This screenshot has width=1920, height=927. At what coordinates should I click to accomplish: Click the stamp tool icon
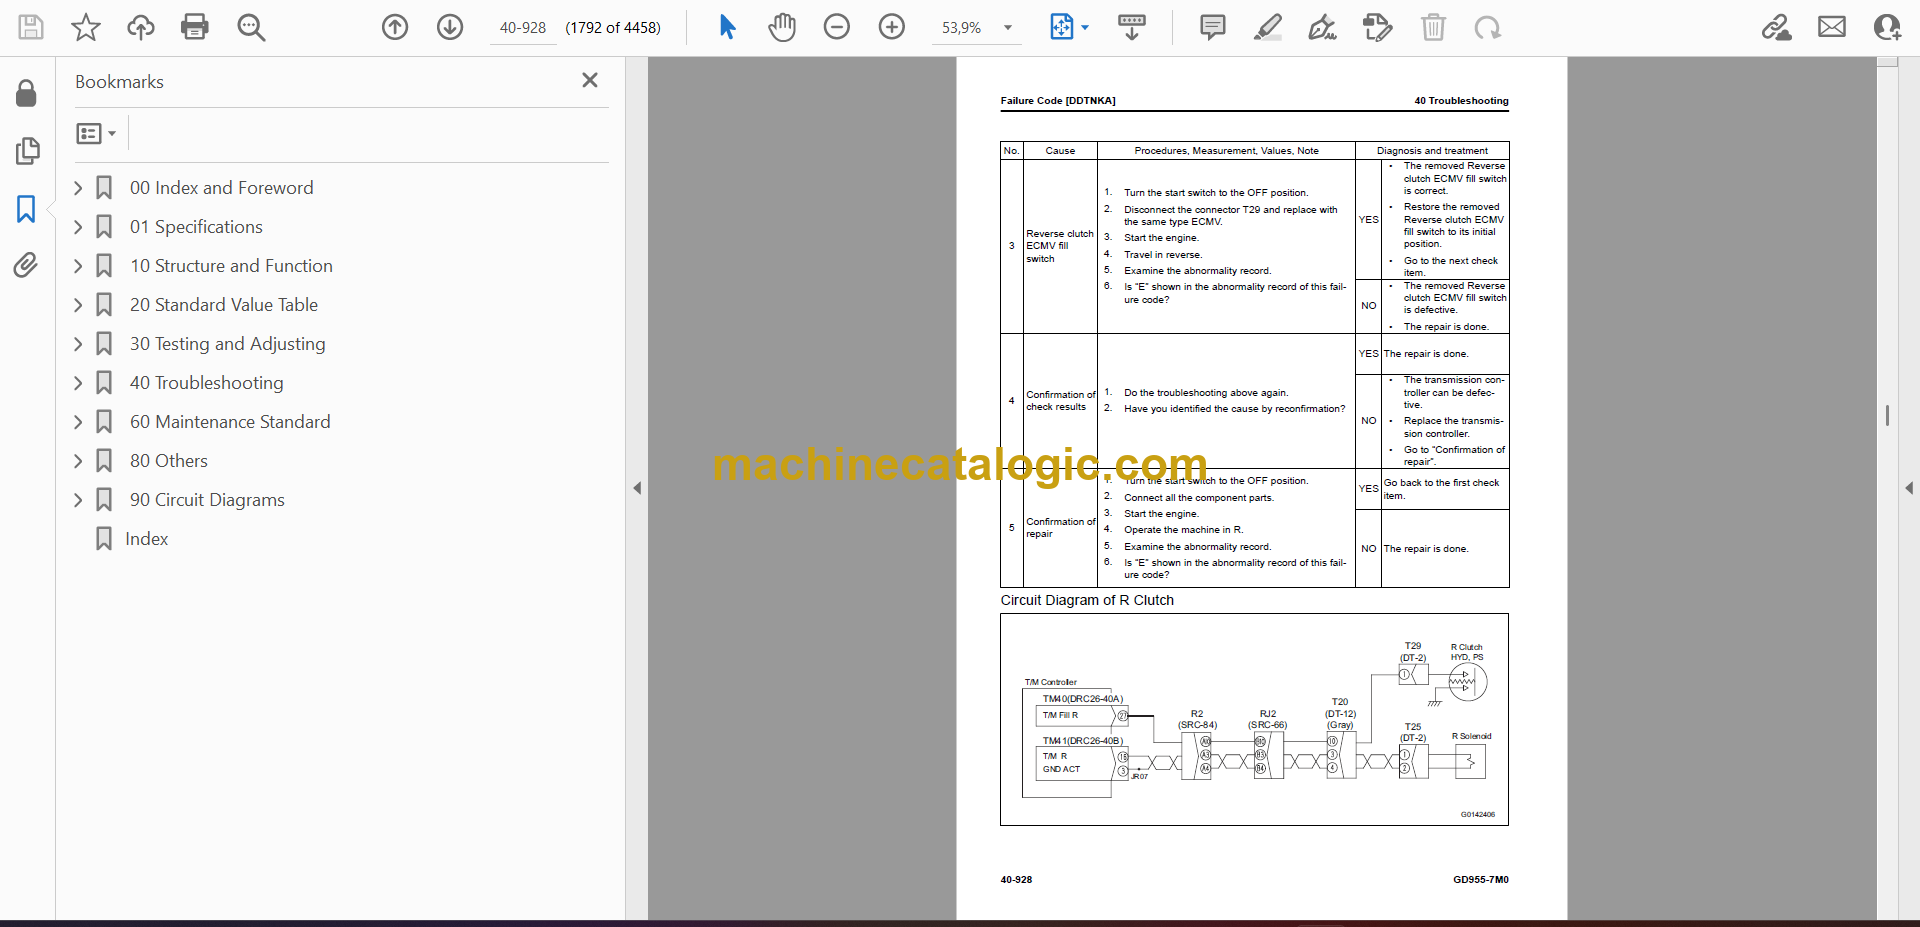click(1378, 27)
